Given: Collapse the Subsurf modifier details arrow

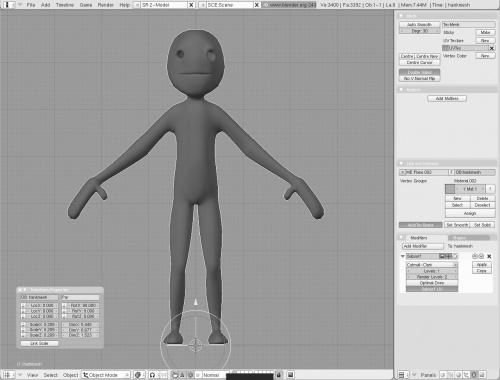Looking at the screenshot, I should click(x=403, y=256).
